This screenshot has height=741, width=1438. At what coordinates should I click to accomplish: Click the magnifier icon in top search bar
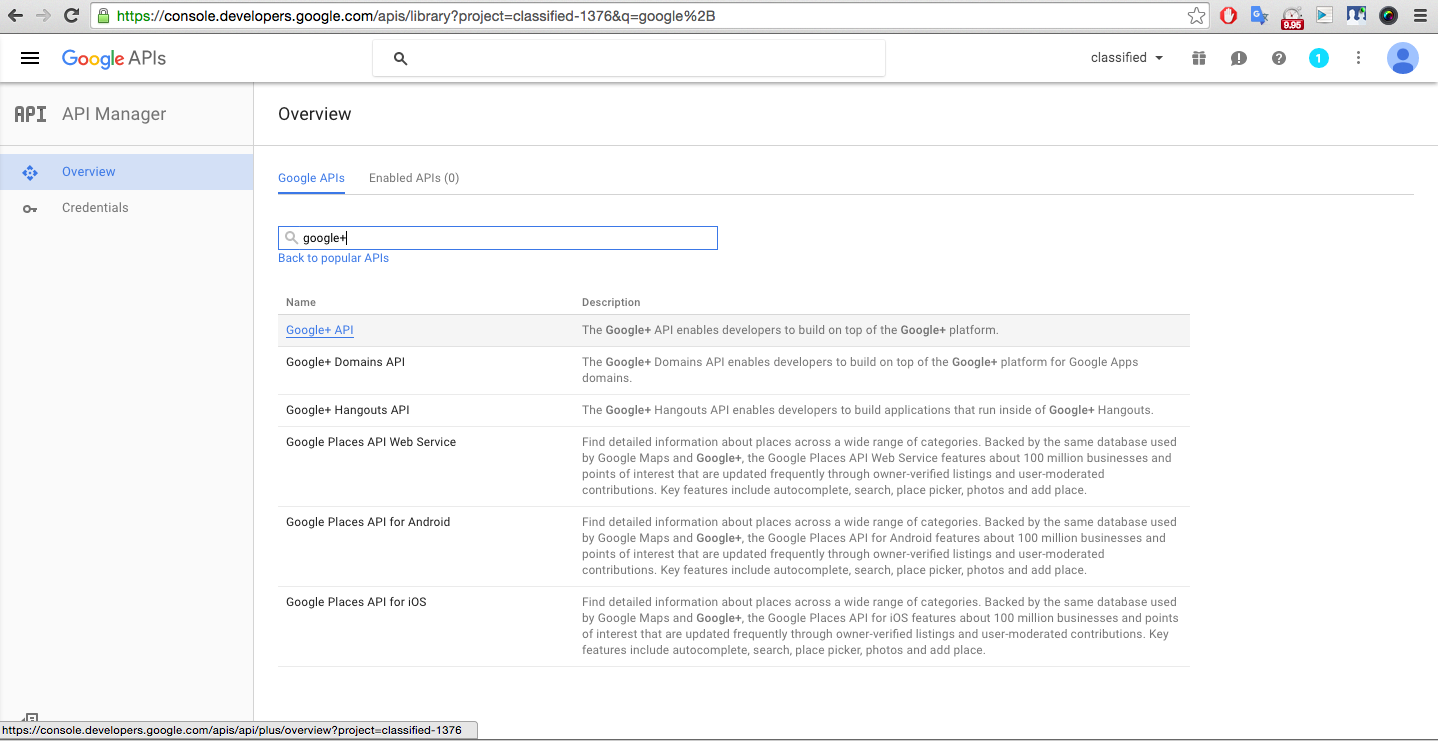pos(401,59)
